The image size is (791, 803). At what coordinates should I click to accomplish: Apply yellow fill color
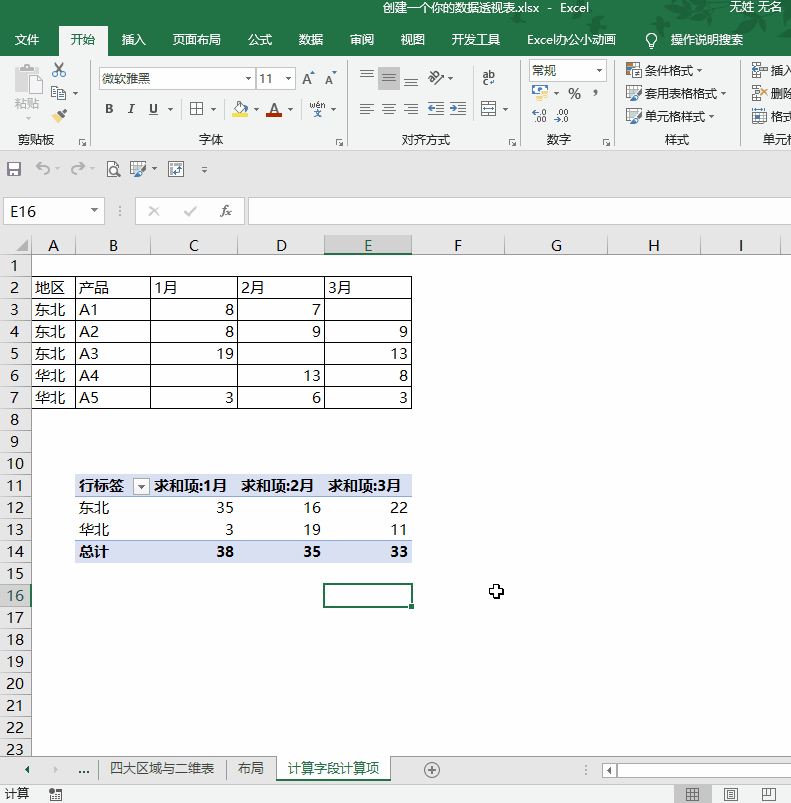pos(240,109)
